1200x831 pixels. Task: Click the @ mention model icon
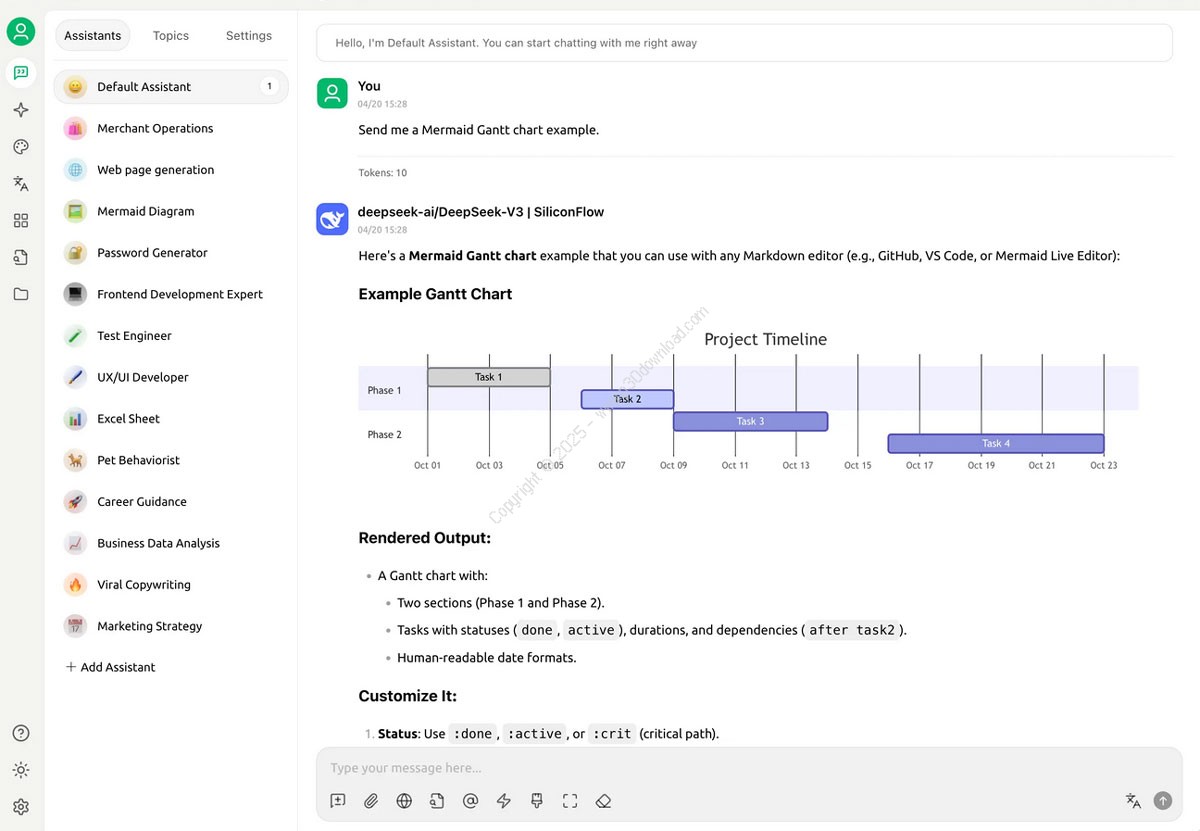[x=471, y=801]
